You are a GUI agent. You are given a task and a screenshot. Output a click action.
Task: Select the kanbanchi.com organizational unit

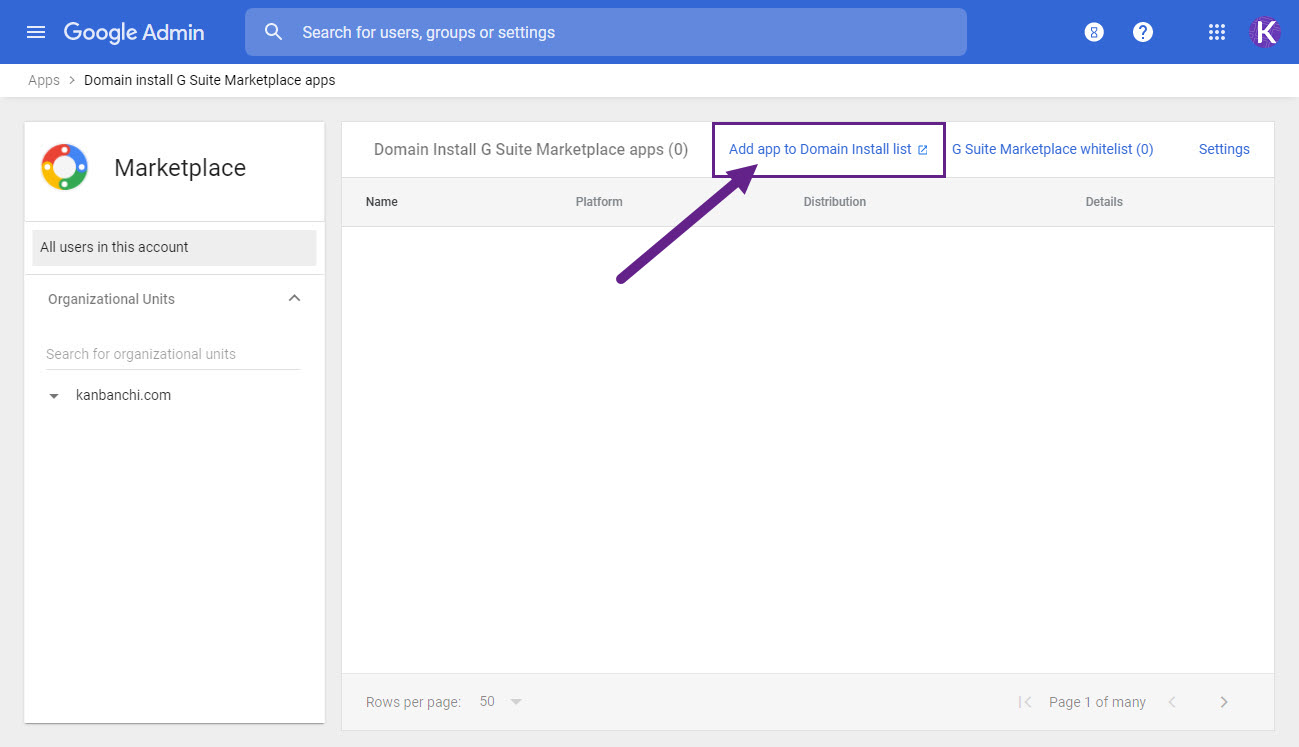(124, 395)
